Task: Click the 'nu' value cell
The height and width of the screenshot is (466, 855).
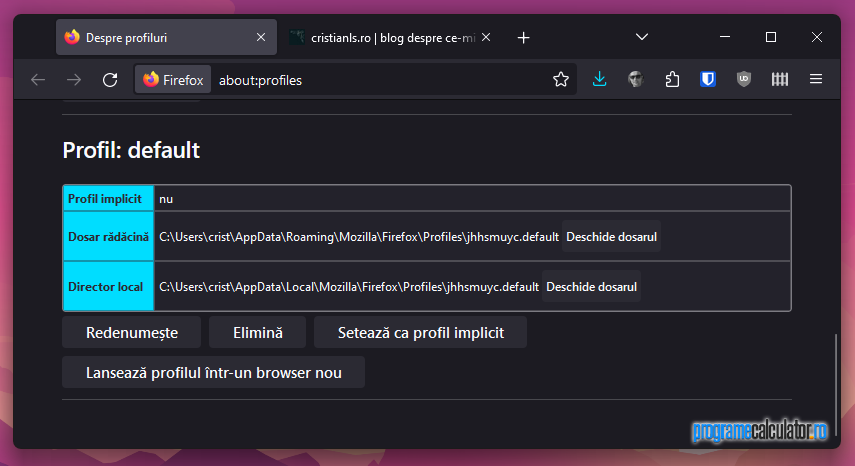Action: click(472, 198)
